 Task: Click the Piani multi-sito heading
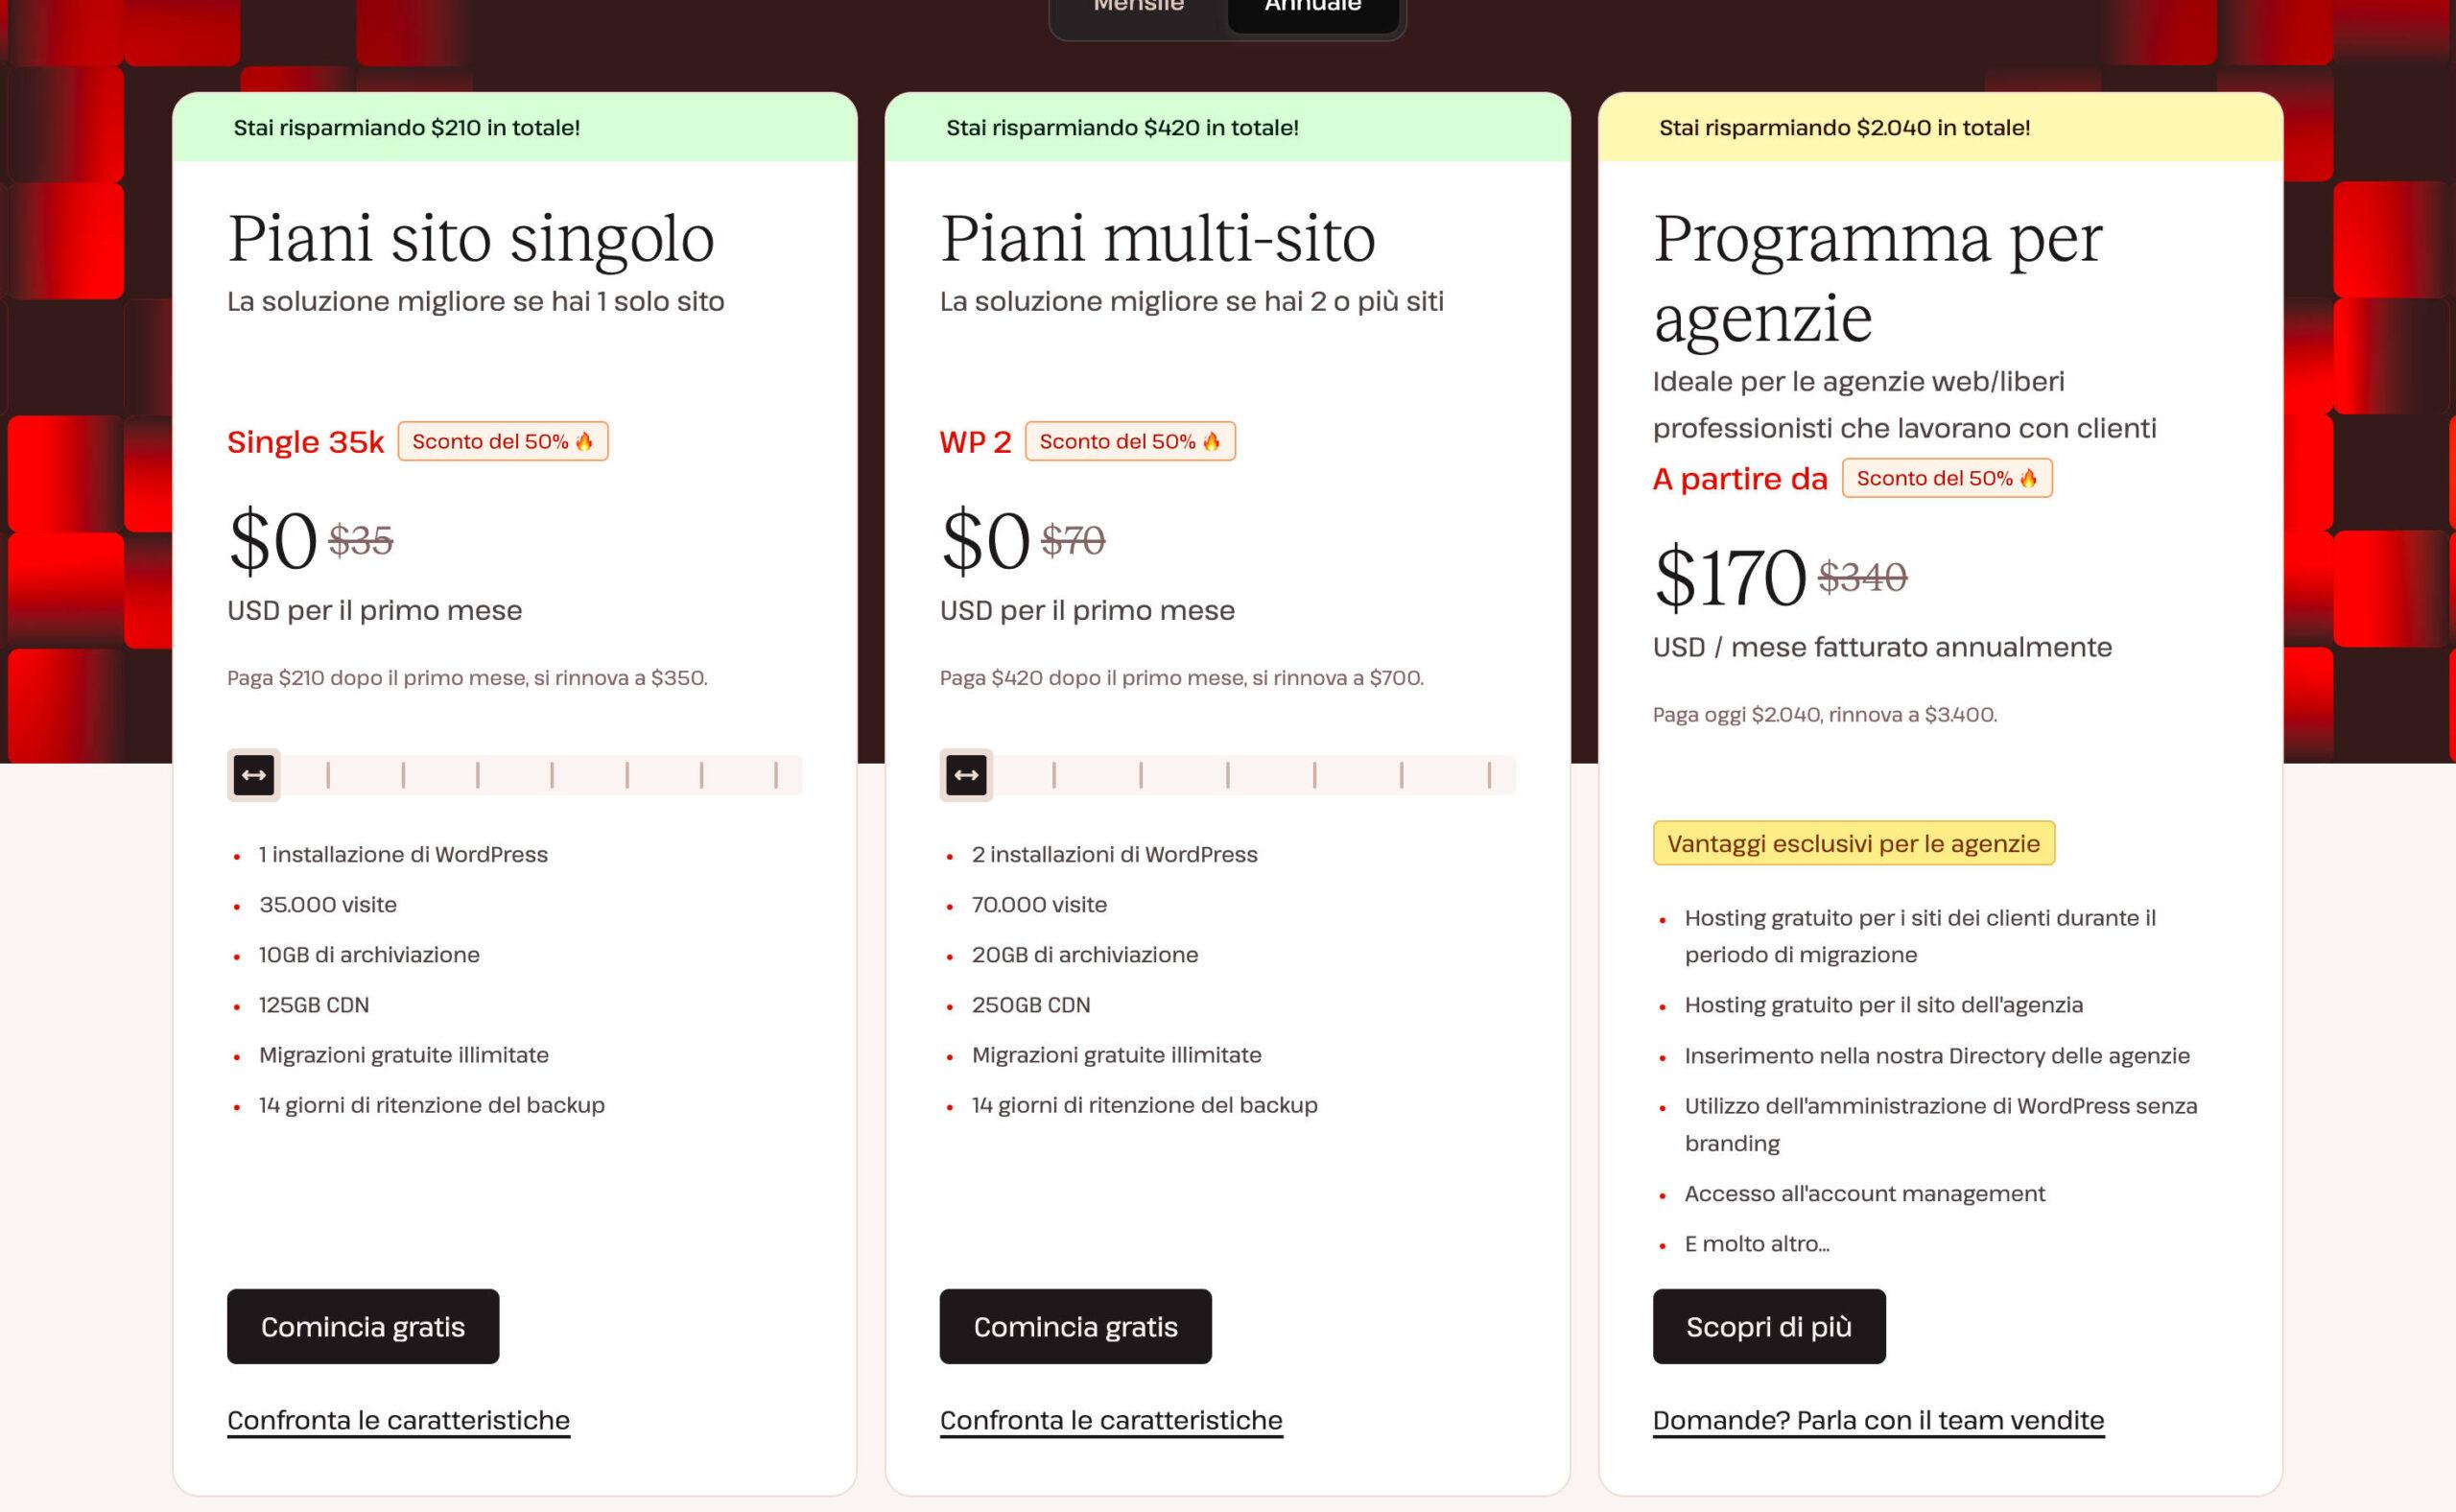[x=1157, y=239]
